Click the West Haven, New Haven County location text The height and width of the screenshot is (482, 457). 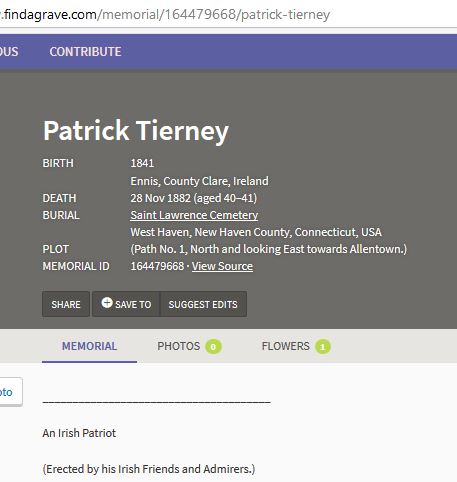(x=256, y=232)
